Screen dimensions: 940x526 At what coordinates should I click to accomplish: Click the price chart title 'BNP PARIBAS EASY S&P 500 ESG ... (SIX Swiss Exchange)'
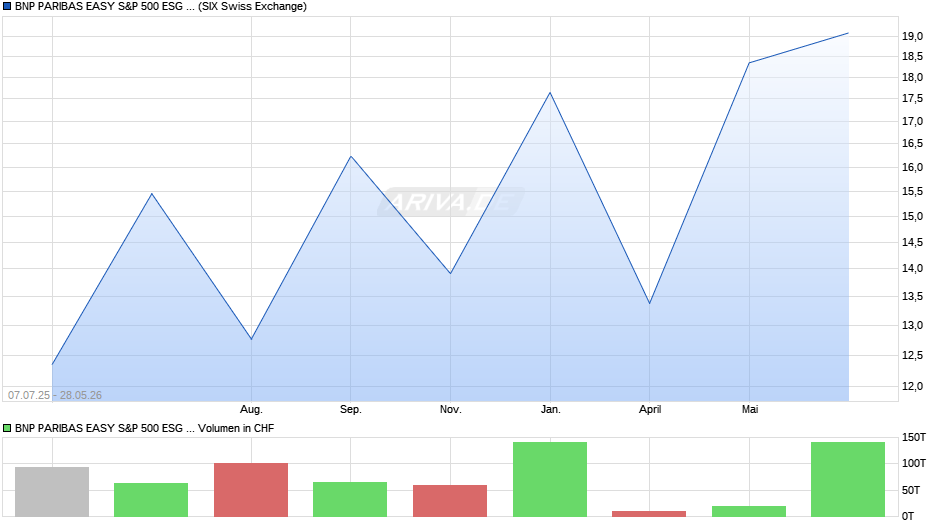(x=161, y=7)
